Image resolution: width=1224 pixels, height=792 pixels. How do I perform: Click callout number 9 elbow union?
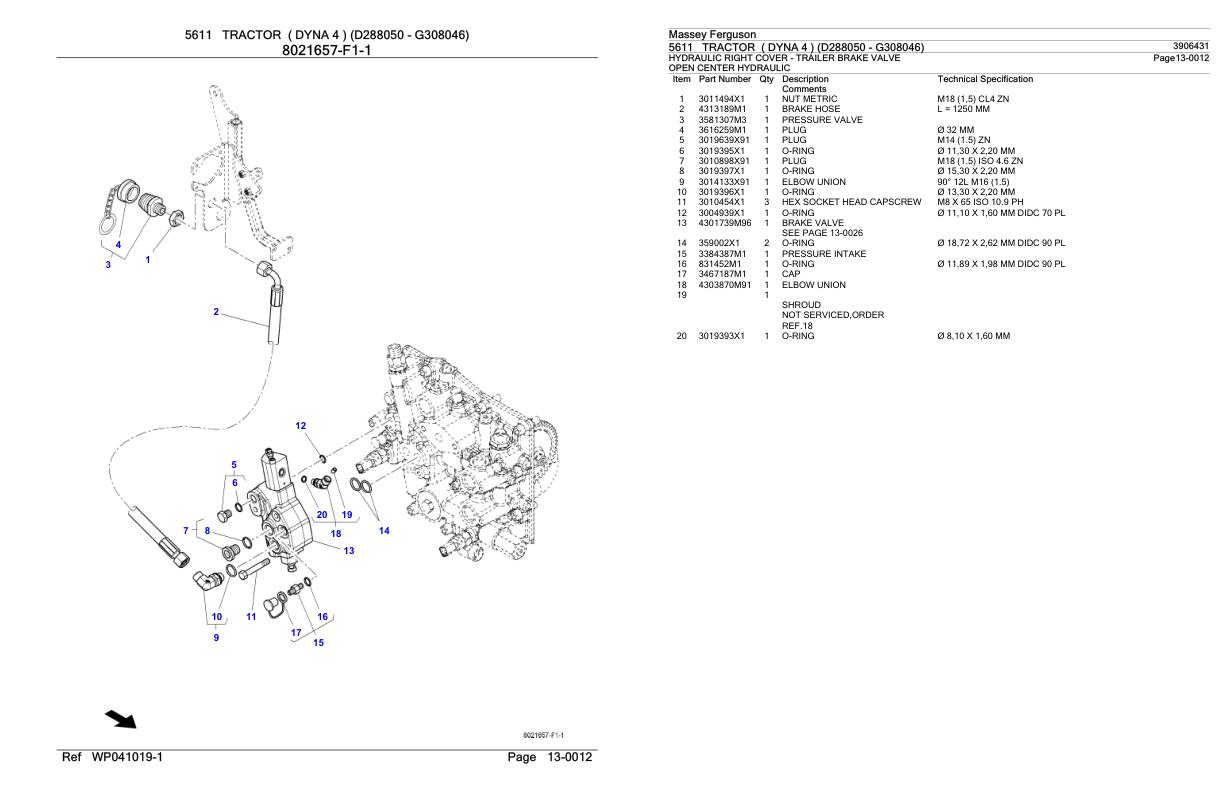tap(216, 637)
